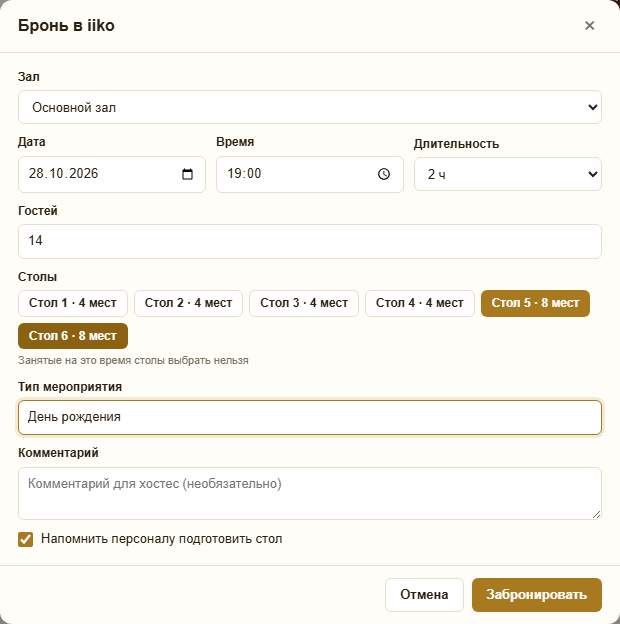Expand the Зал dropdown showing Основной зал
The image size is (620, 624).
coord(310,107)
